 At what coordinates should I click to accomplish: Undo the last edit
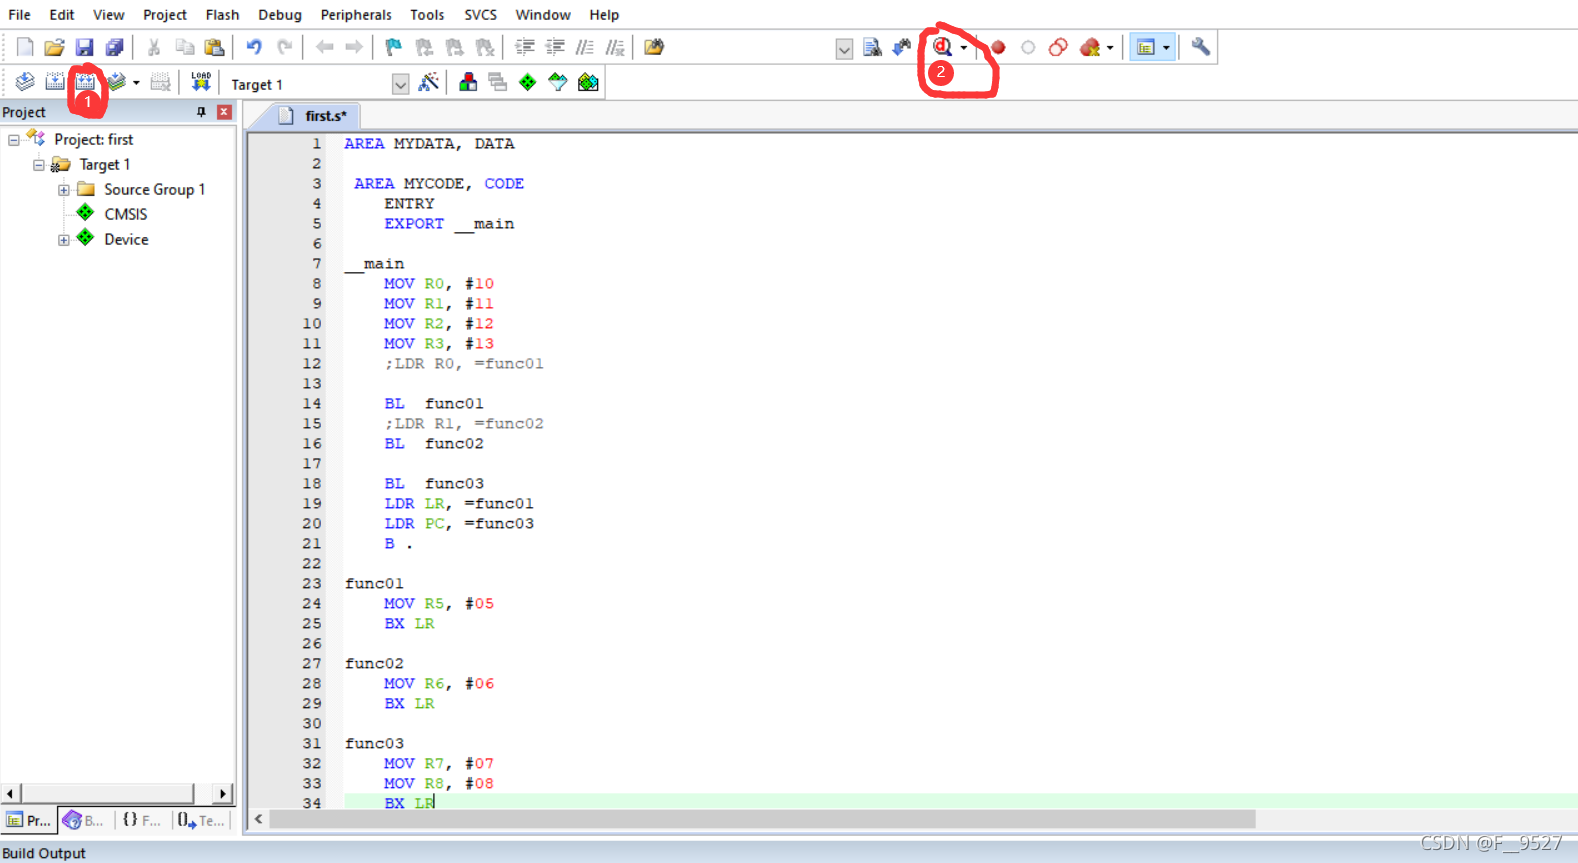254,47
